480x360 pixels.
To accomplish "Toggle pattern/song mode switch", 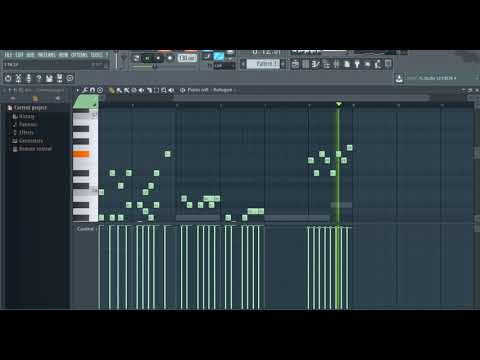I will click(136, 58).
